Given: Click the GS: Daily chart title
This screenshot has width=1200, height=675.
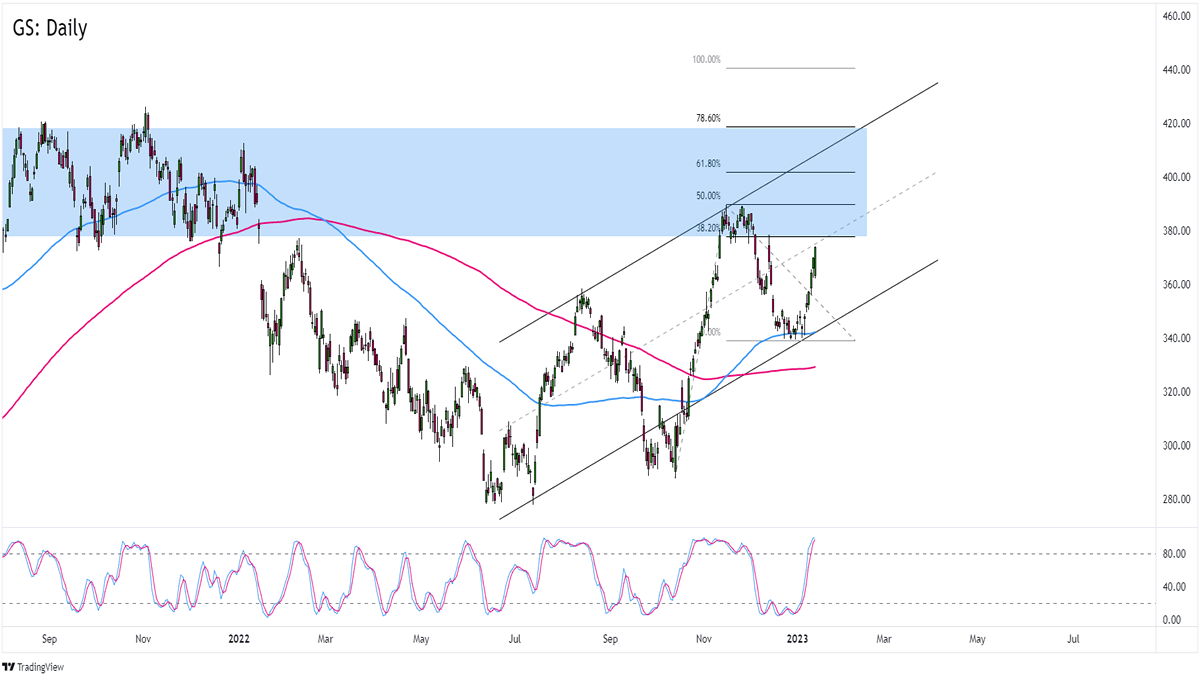Looking at the screenshot, I should point(48,28).
